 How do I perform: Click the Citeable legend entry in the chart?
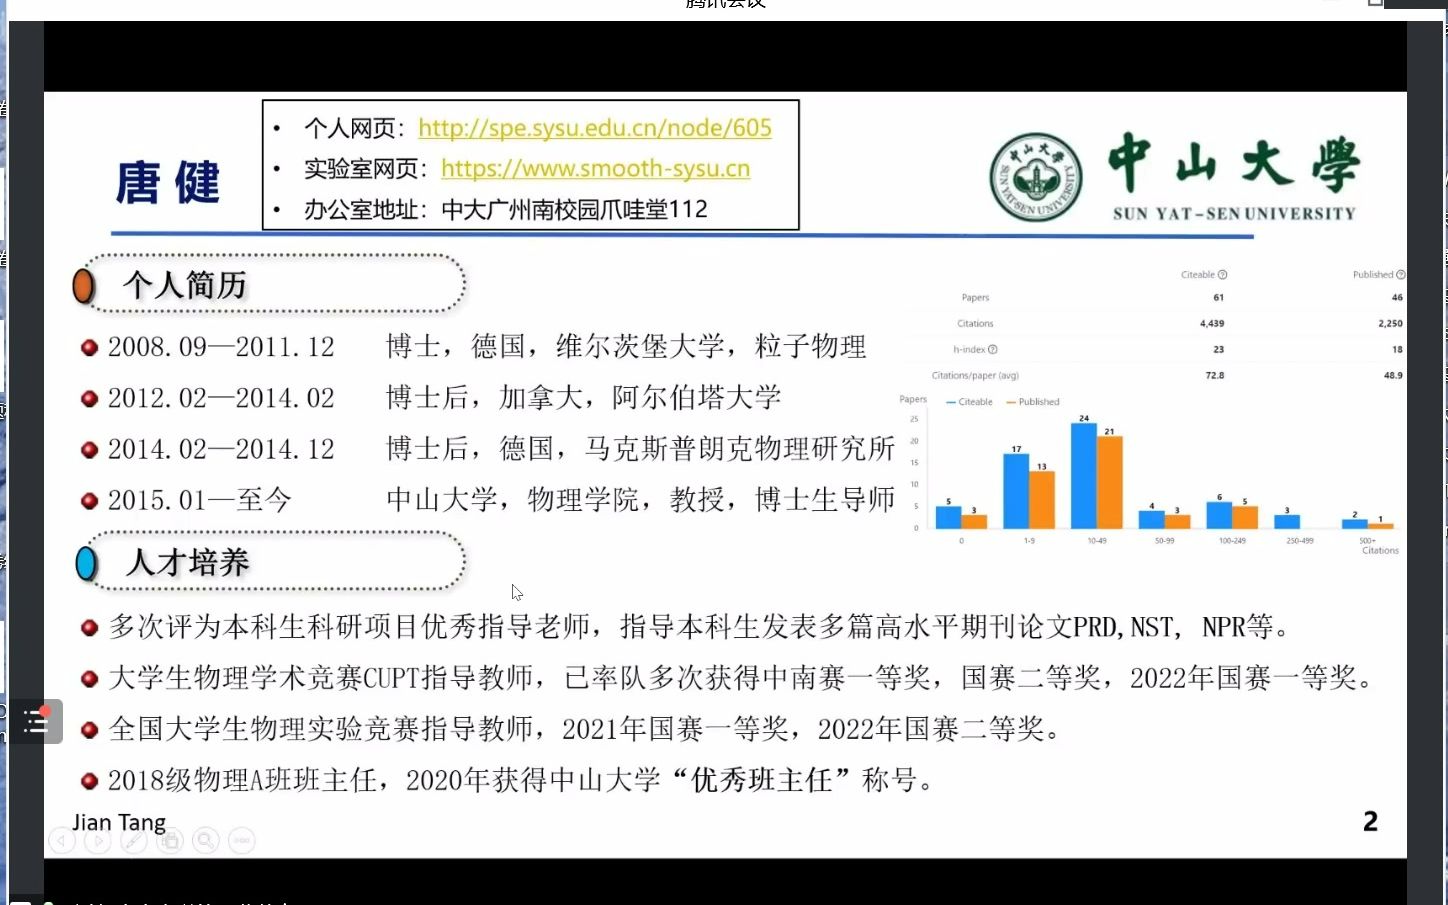(x=969, y=402)
